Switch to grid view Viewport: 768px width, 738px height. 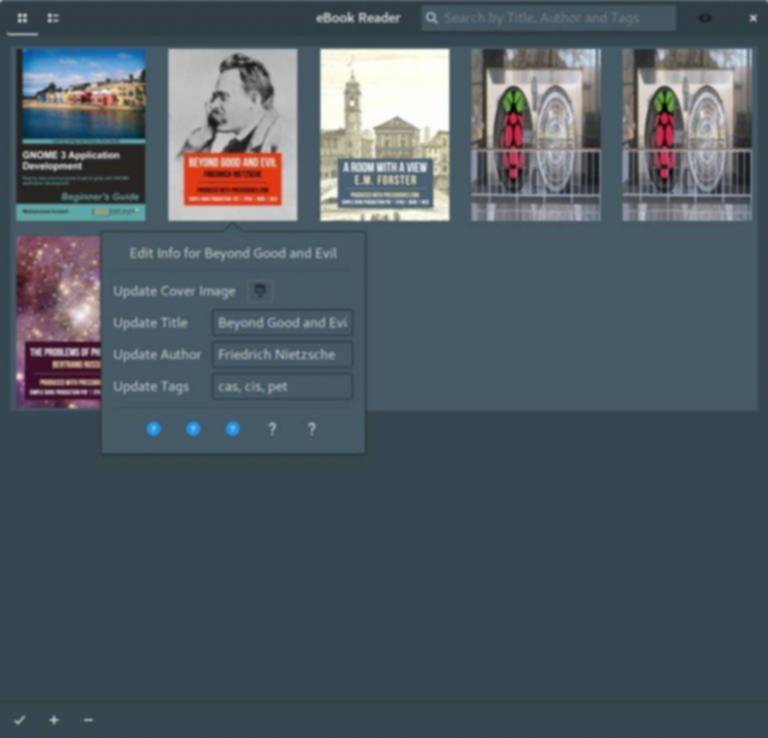tap(22, 19)
